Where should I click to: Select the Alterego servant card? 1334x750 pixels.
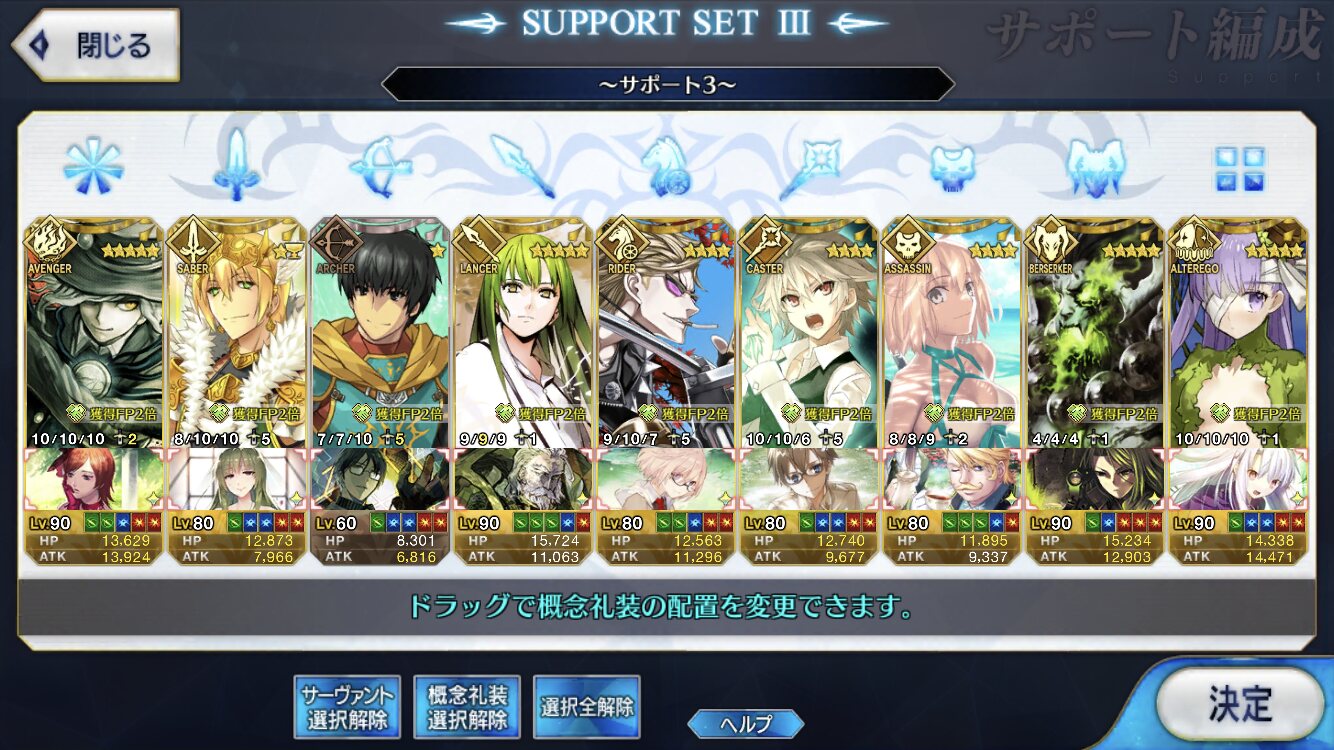[x=1239, y=333]
